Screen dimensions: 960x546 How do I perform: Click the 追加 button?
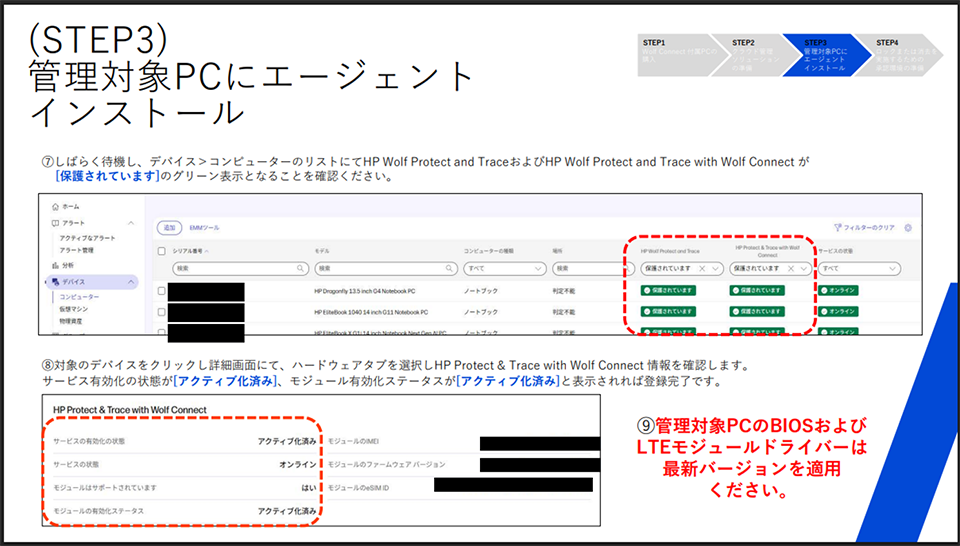click(170, 228)
